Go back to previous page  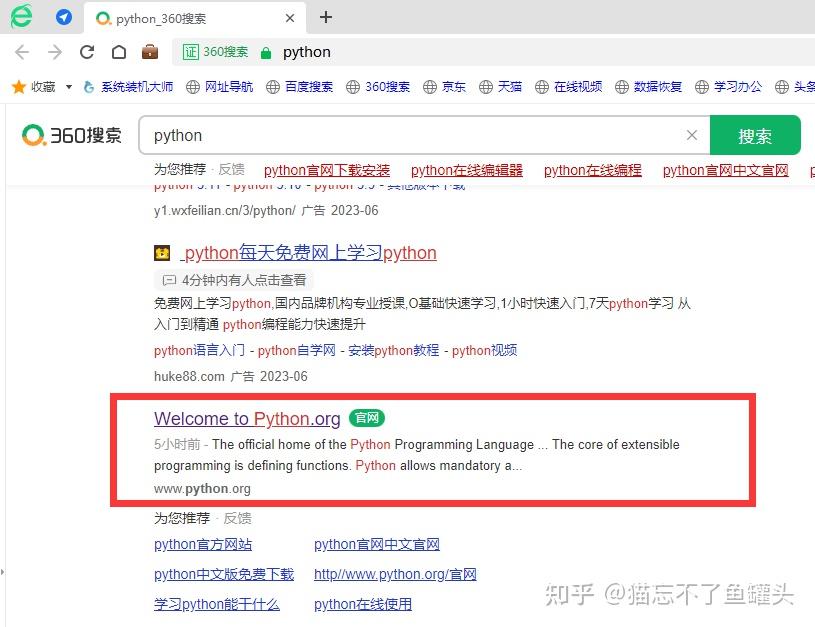click(22, 52)
